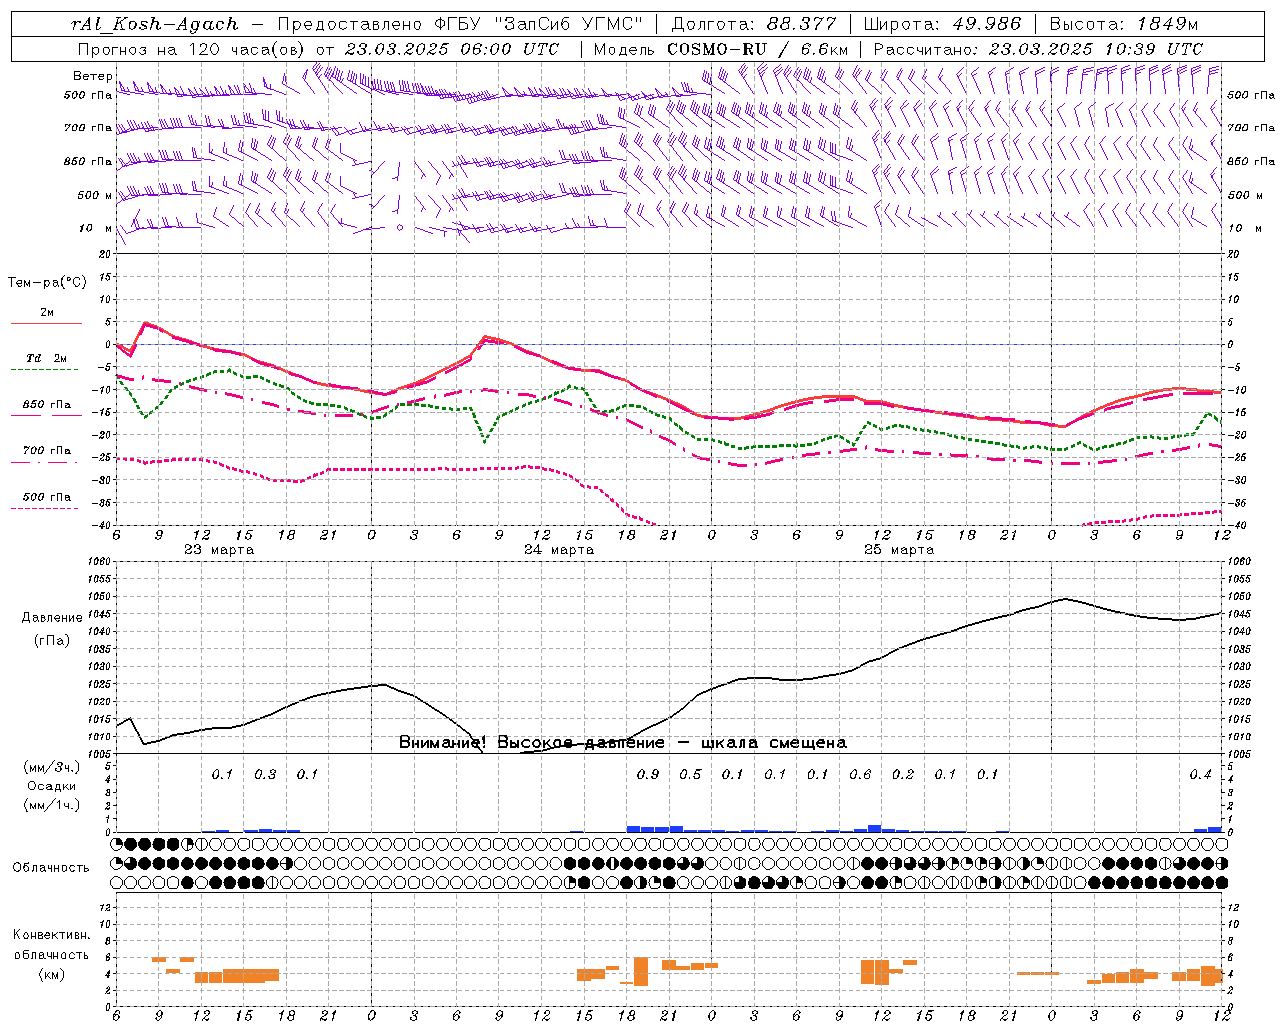1280x1024 pixels.
Task: Click the Облачность cloud cover label
Action: point(51,867)
